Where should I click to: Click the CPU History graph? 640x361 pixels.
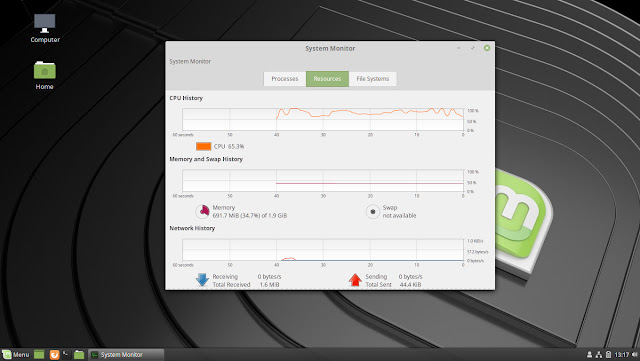pos(323,119)
